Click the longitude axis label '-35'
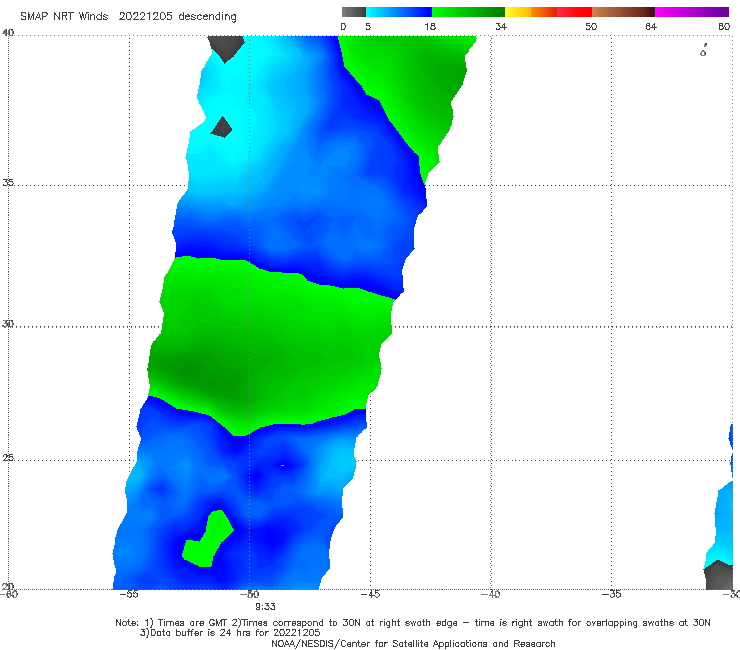Viewport: 740px width, 650px height. (x=612, y=594)
